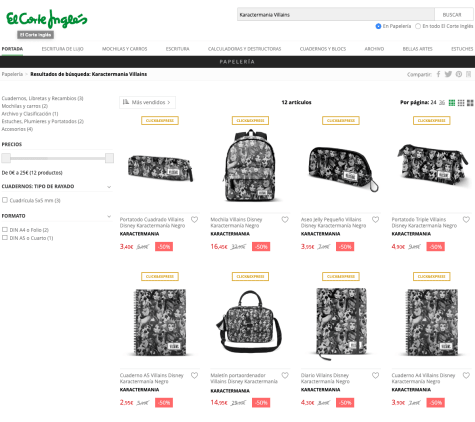Click the Buscar search button

pos(452,15)
